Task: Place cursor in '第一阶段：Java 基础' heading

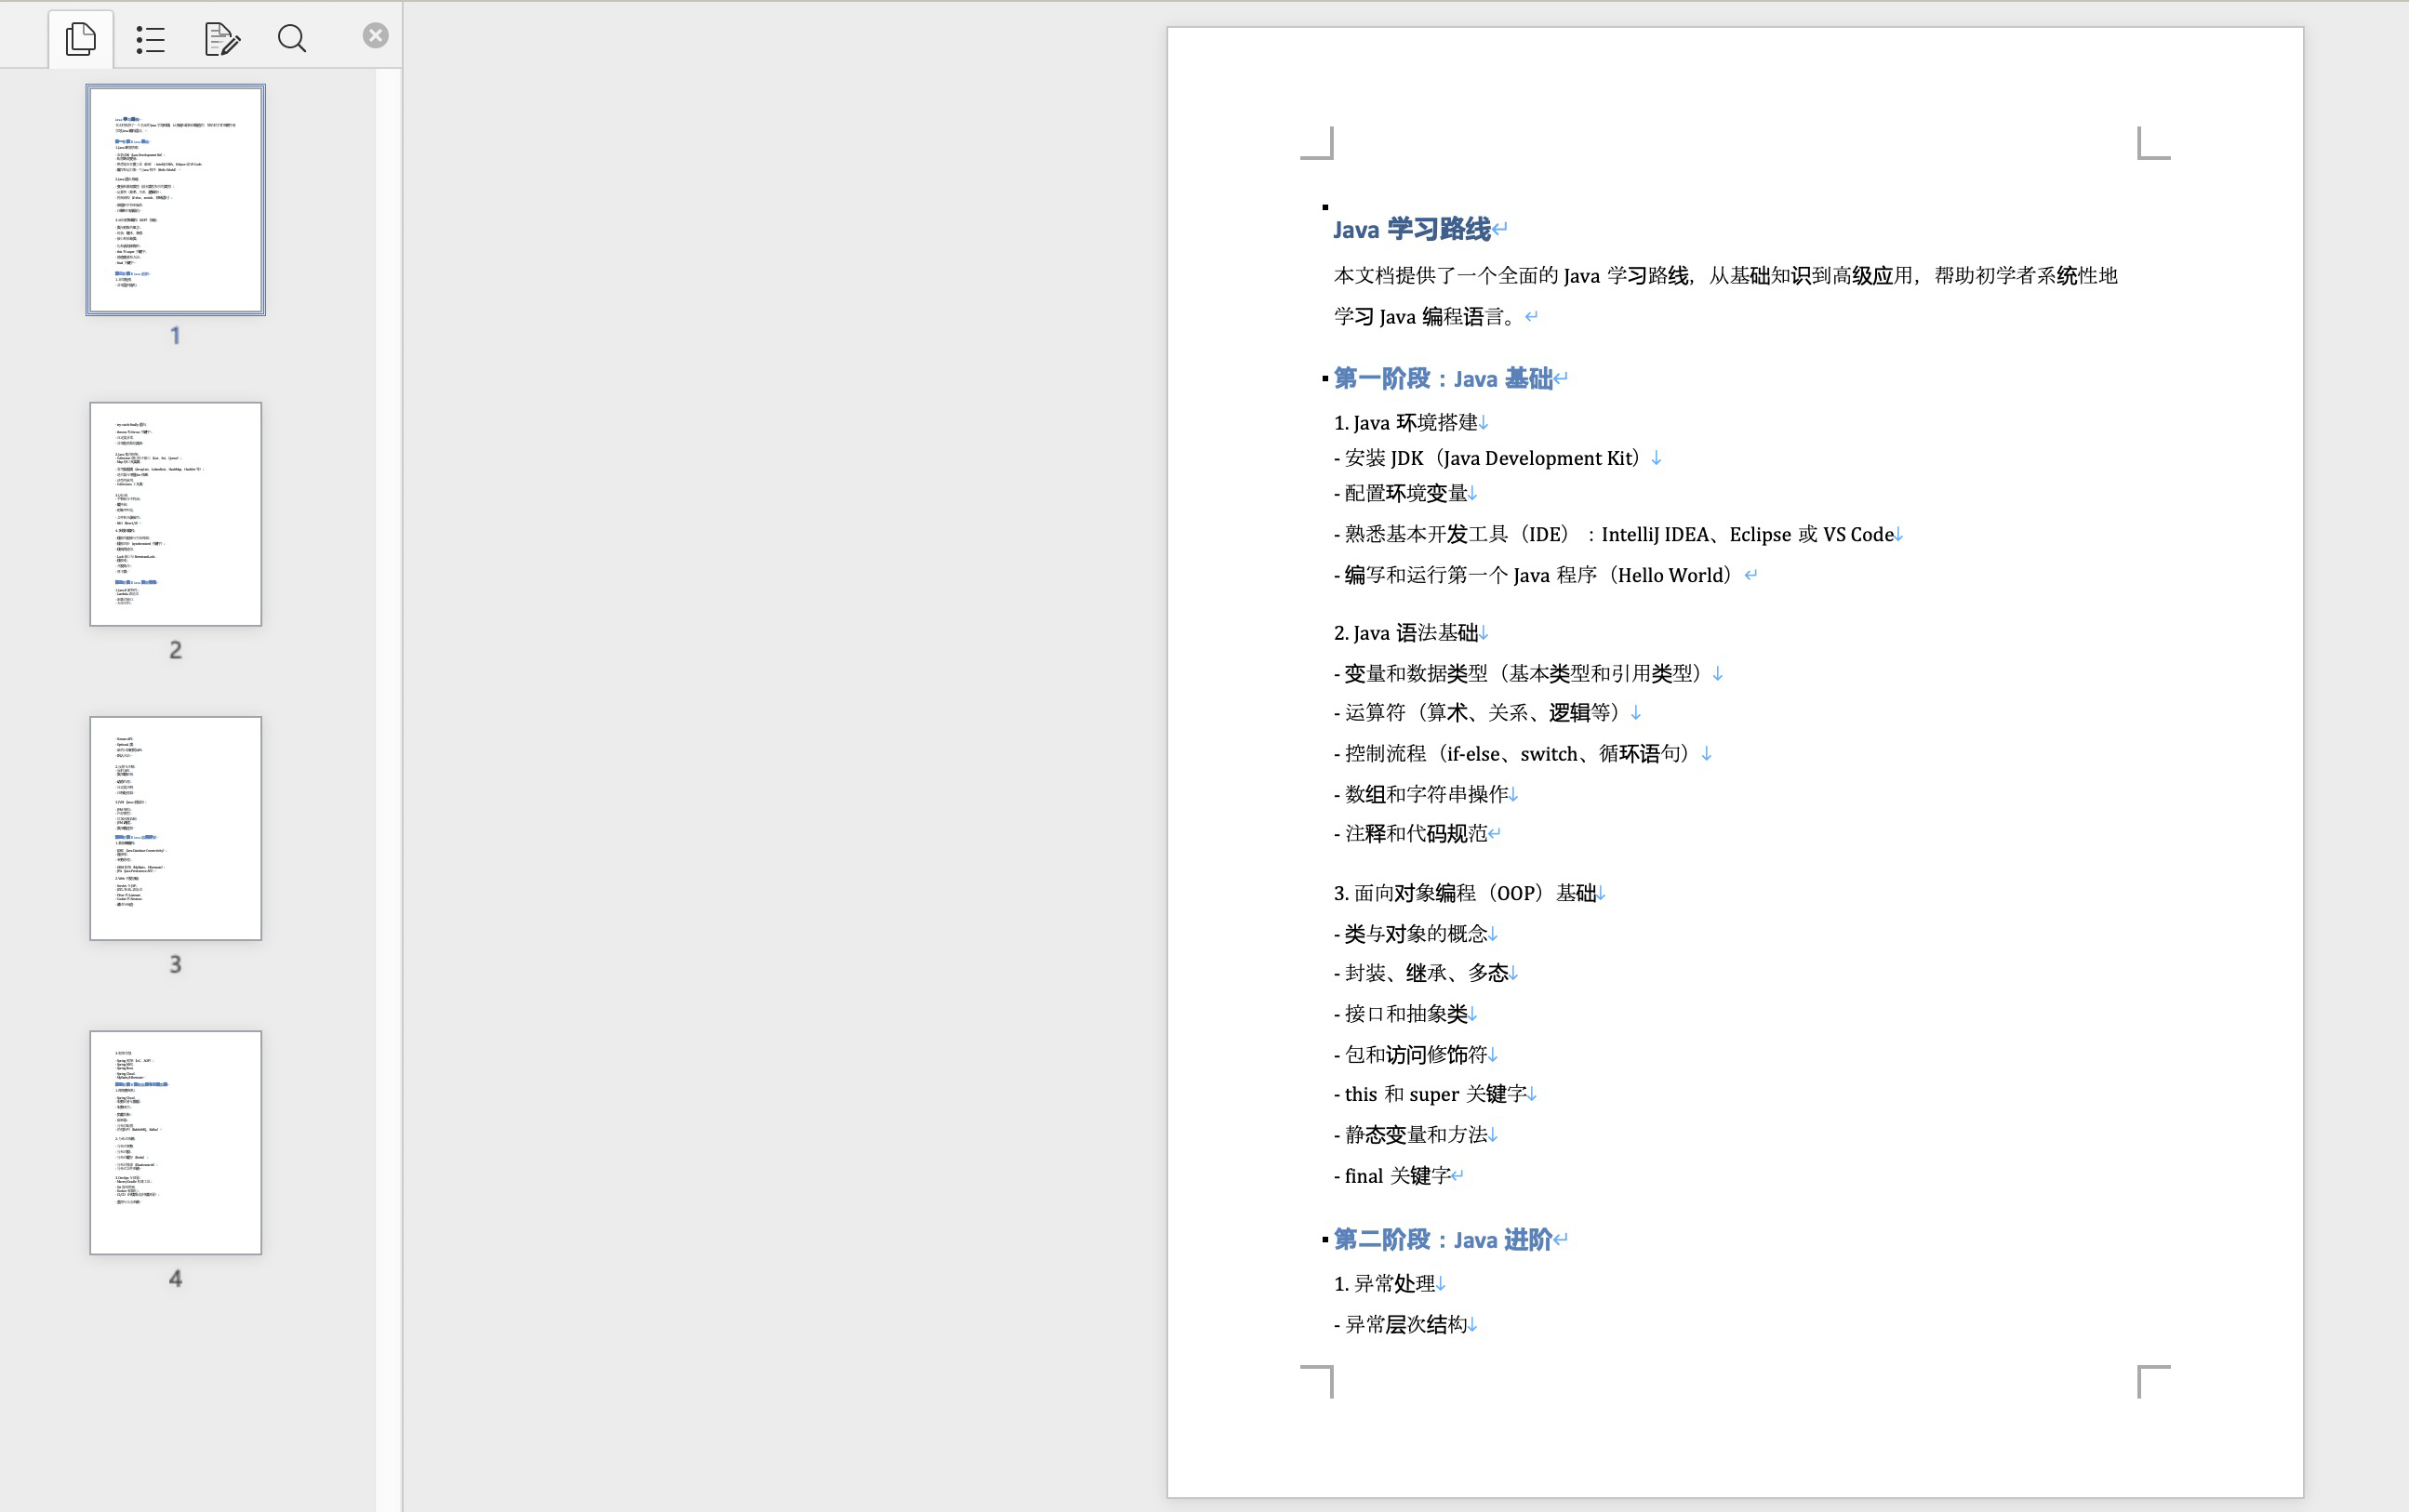Action: pos(1442,379)
